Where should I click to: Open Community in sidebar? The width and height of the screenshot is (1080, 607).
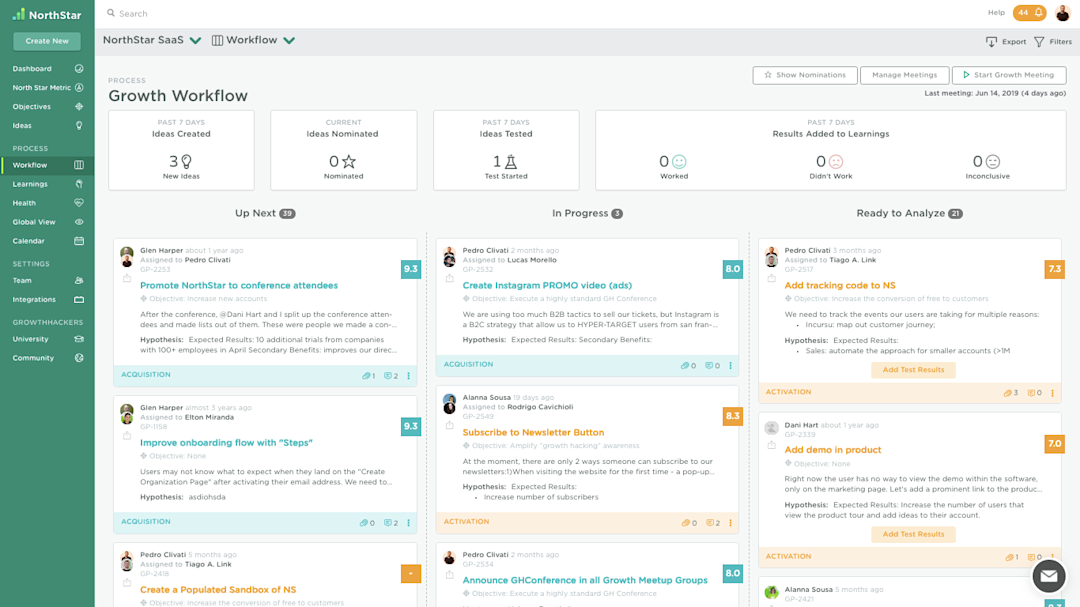pos(48,358)
